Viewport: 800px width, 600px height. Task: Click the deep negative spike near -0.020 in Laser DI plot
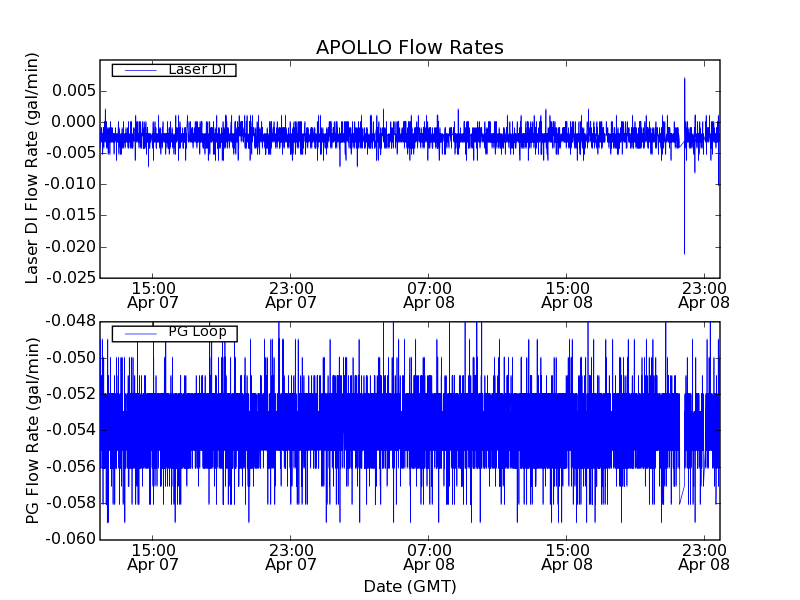[x=684, y=250]
